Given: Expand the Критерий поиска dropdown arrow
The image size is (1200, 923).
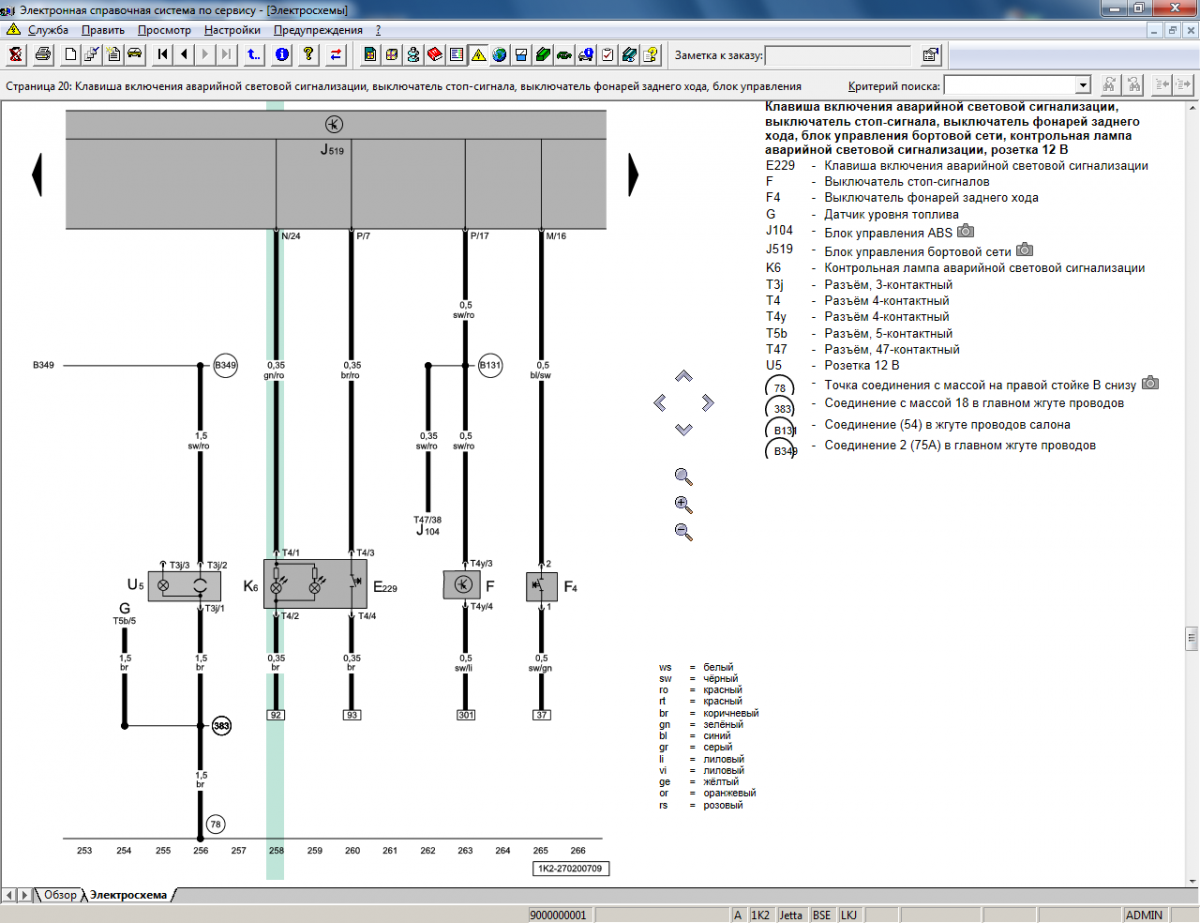Looking at the screenshot, I should click(1082, 85).
